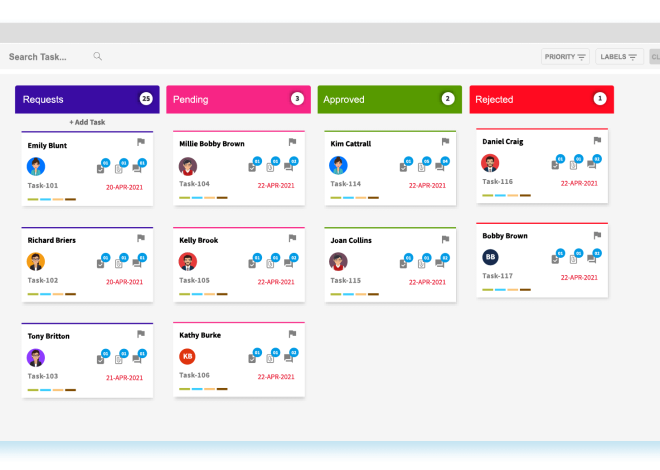Open comments icon on Emily Blunt card
660x470 pixels.
click(x=137, y=169)
